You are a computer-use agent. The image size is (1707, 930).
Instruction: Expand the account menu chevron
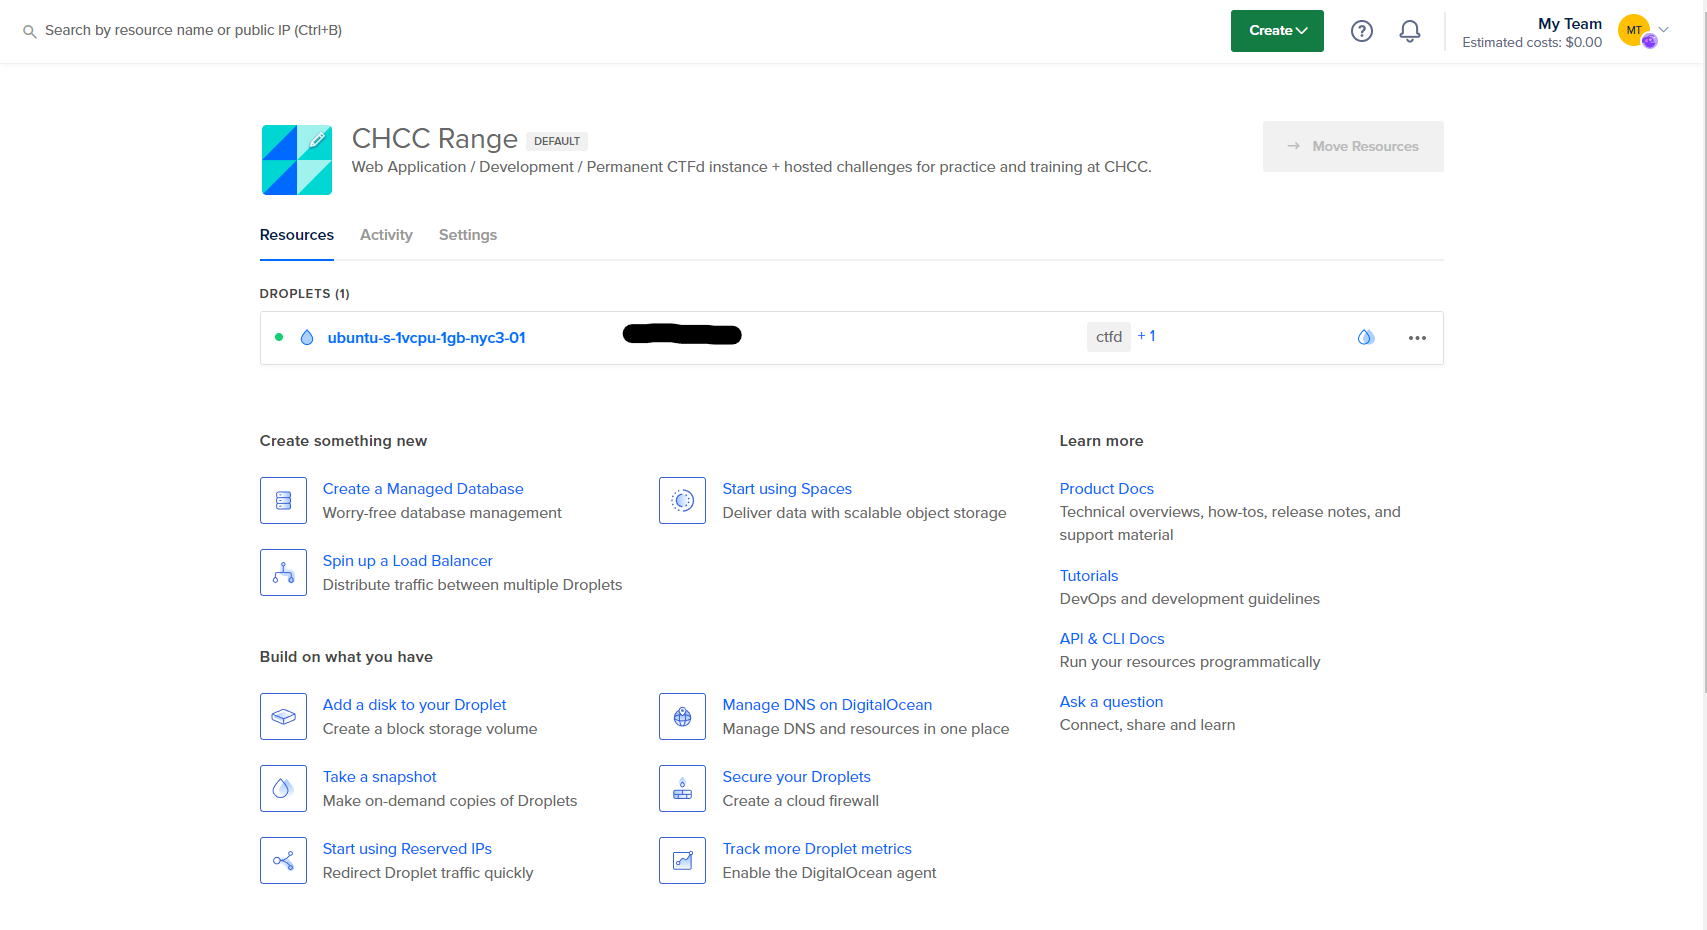(1664, 29)
